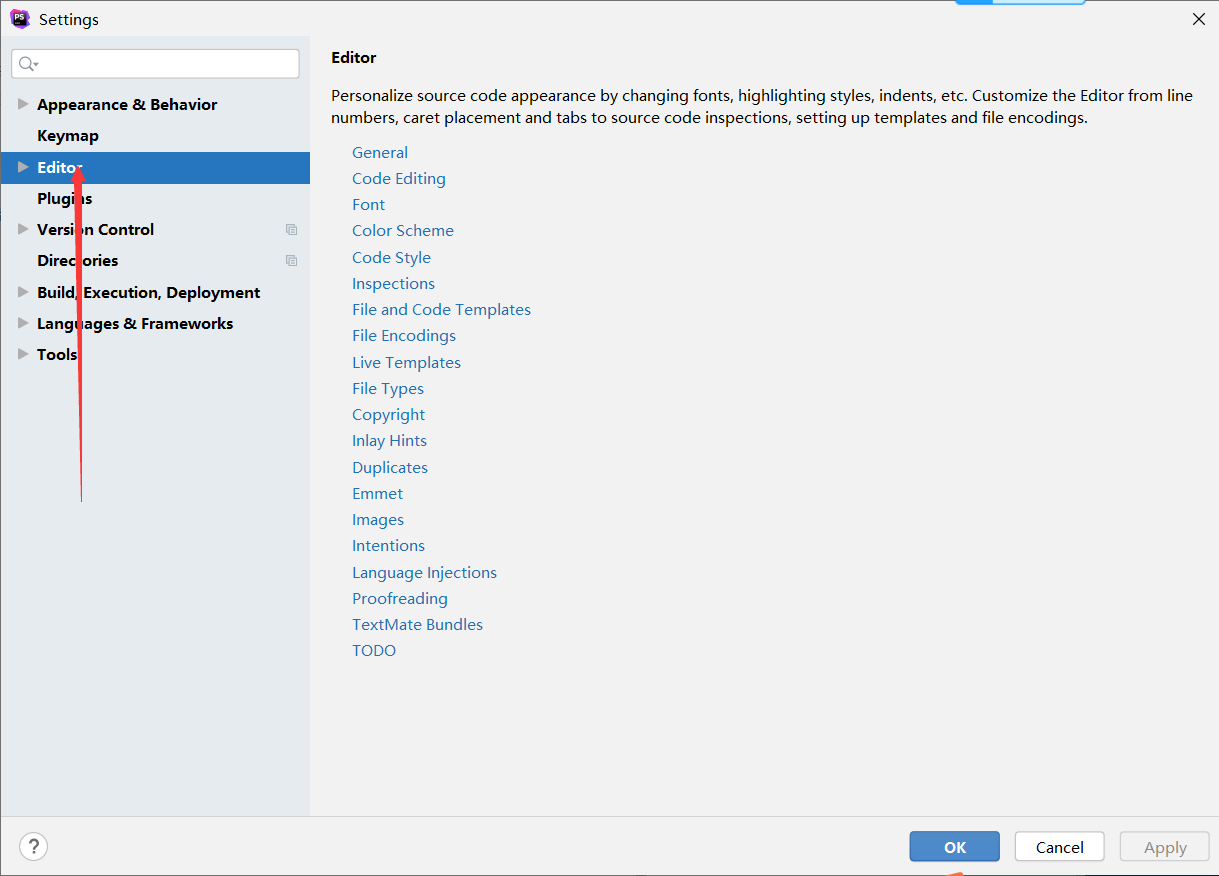The width and height of the screenshot is (1219, 876).
Task: Close the Settings dialog window
Action: (1198, 19)
